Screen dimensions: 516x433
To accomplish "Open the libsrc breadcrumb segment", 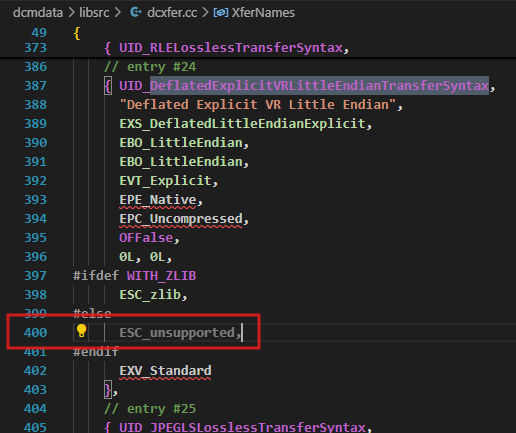I will tap(94, 13).
